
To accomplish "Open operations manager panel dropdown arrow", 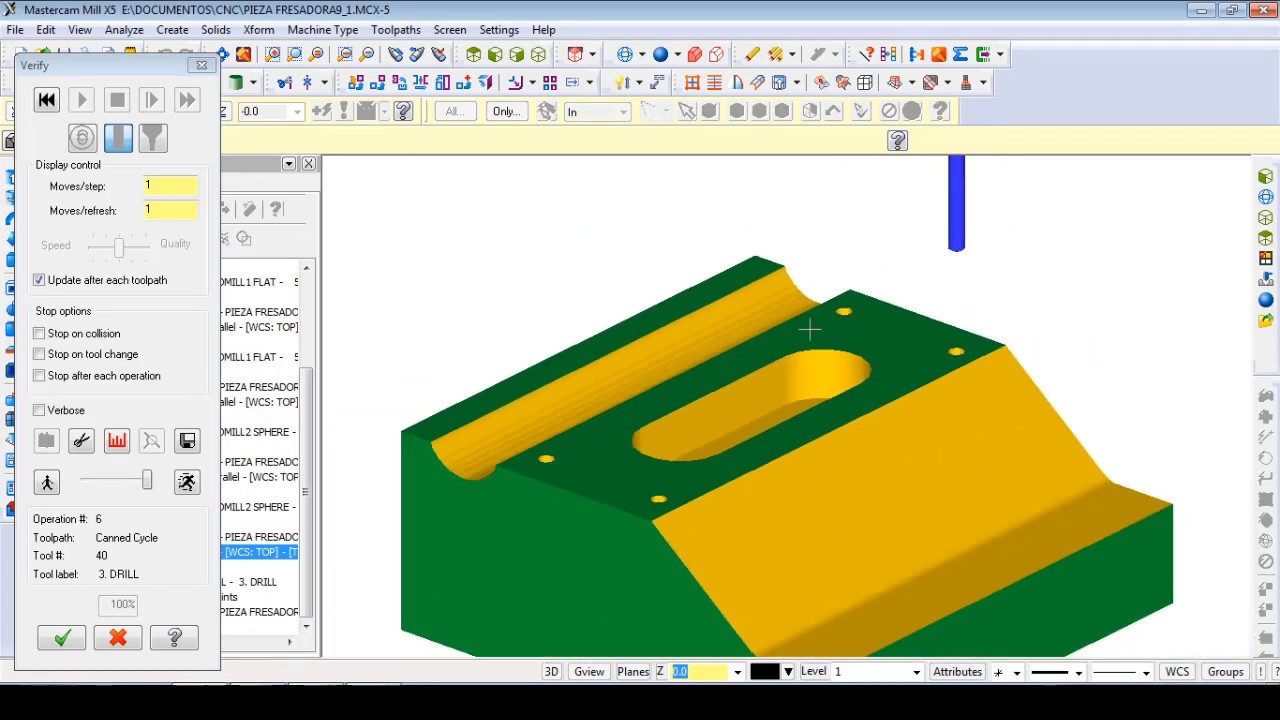I will pos(289,163).
